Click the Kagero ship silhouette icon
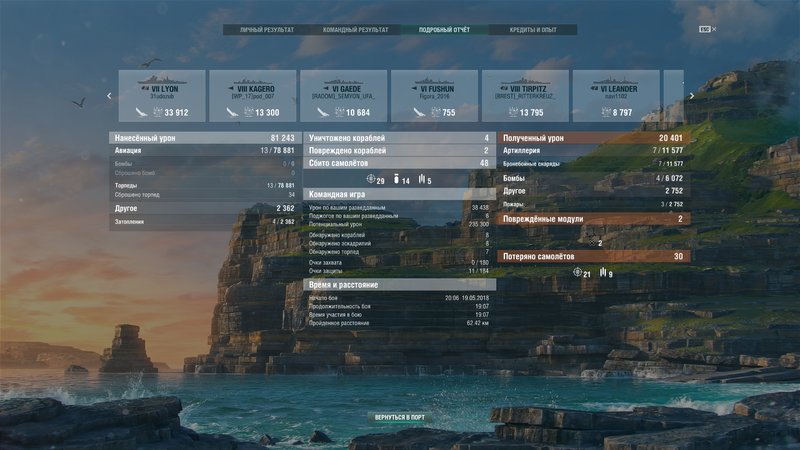The width and height of the screenshot is (800, 450). point(253,81)
